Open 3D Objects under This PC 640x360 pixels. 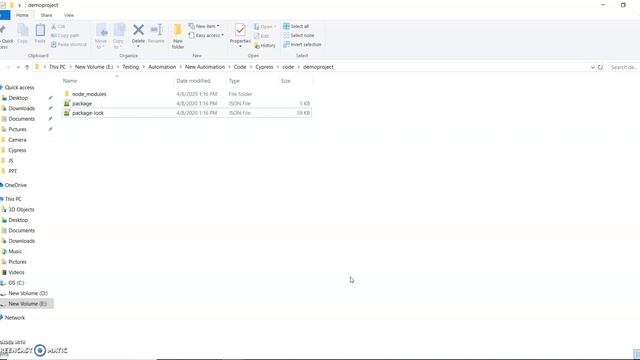pyautogui.click(x=21, y=210)
